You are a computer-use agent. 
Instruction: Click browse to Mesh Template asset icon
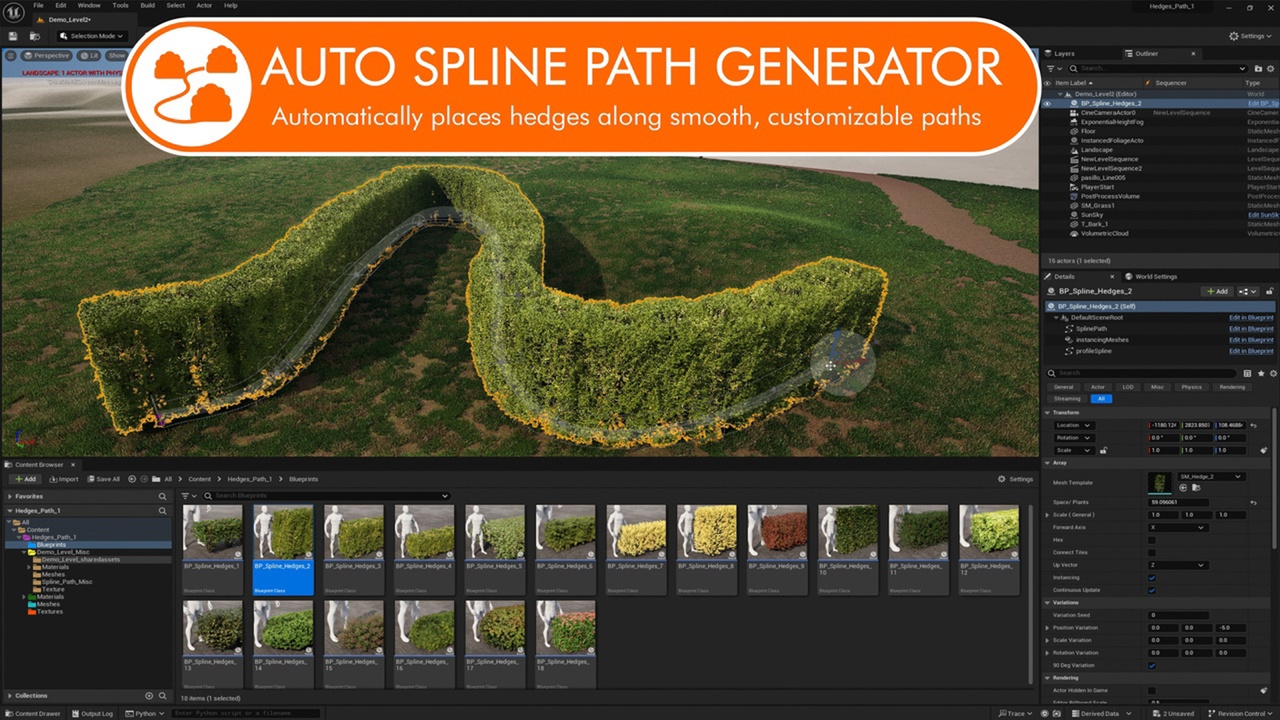click(x=1196, y=487)
